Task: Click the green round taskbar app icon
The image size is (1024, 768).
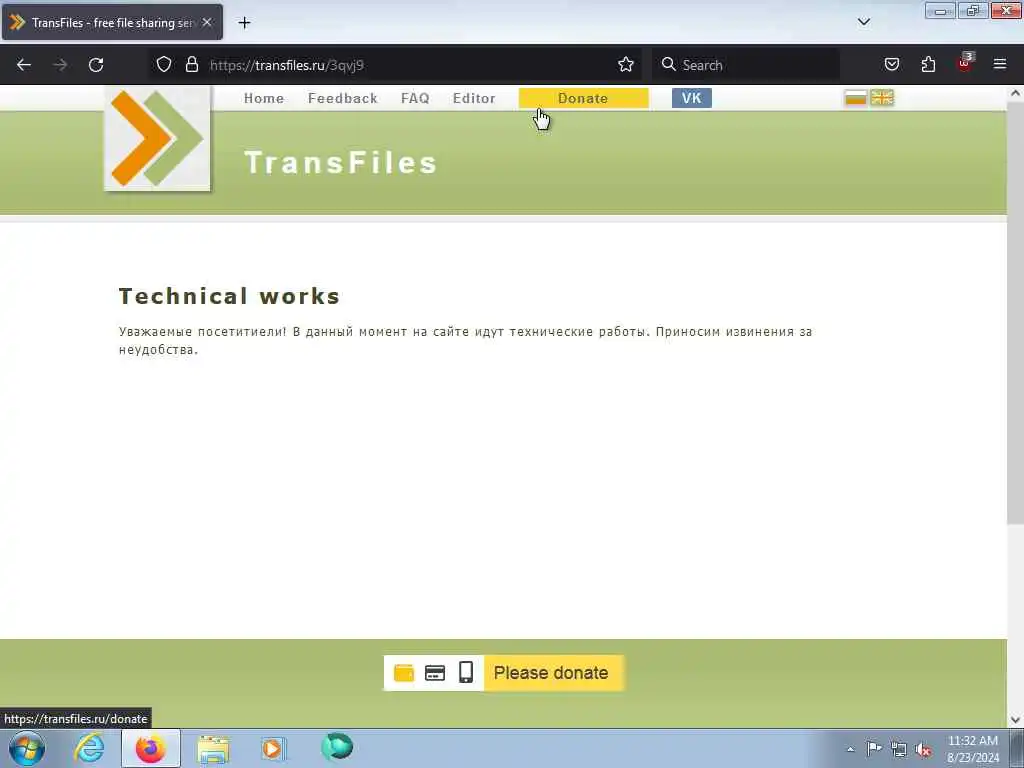Action: [337, 747]
